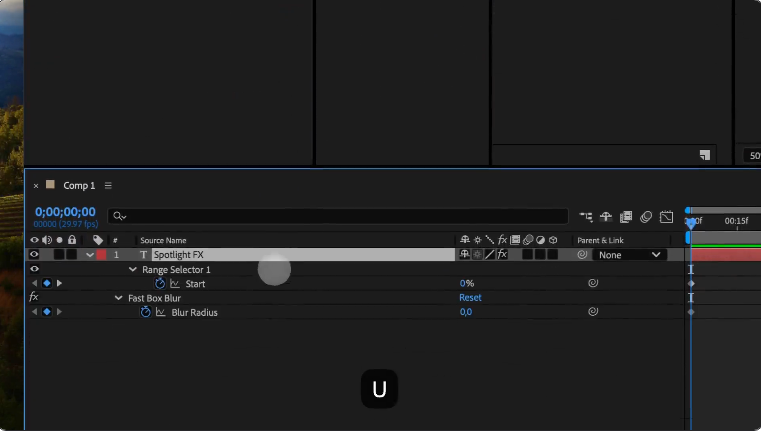Click the Start property graph icon
The image size is (761, 434).
coord(175,284)
